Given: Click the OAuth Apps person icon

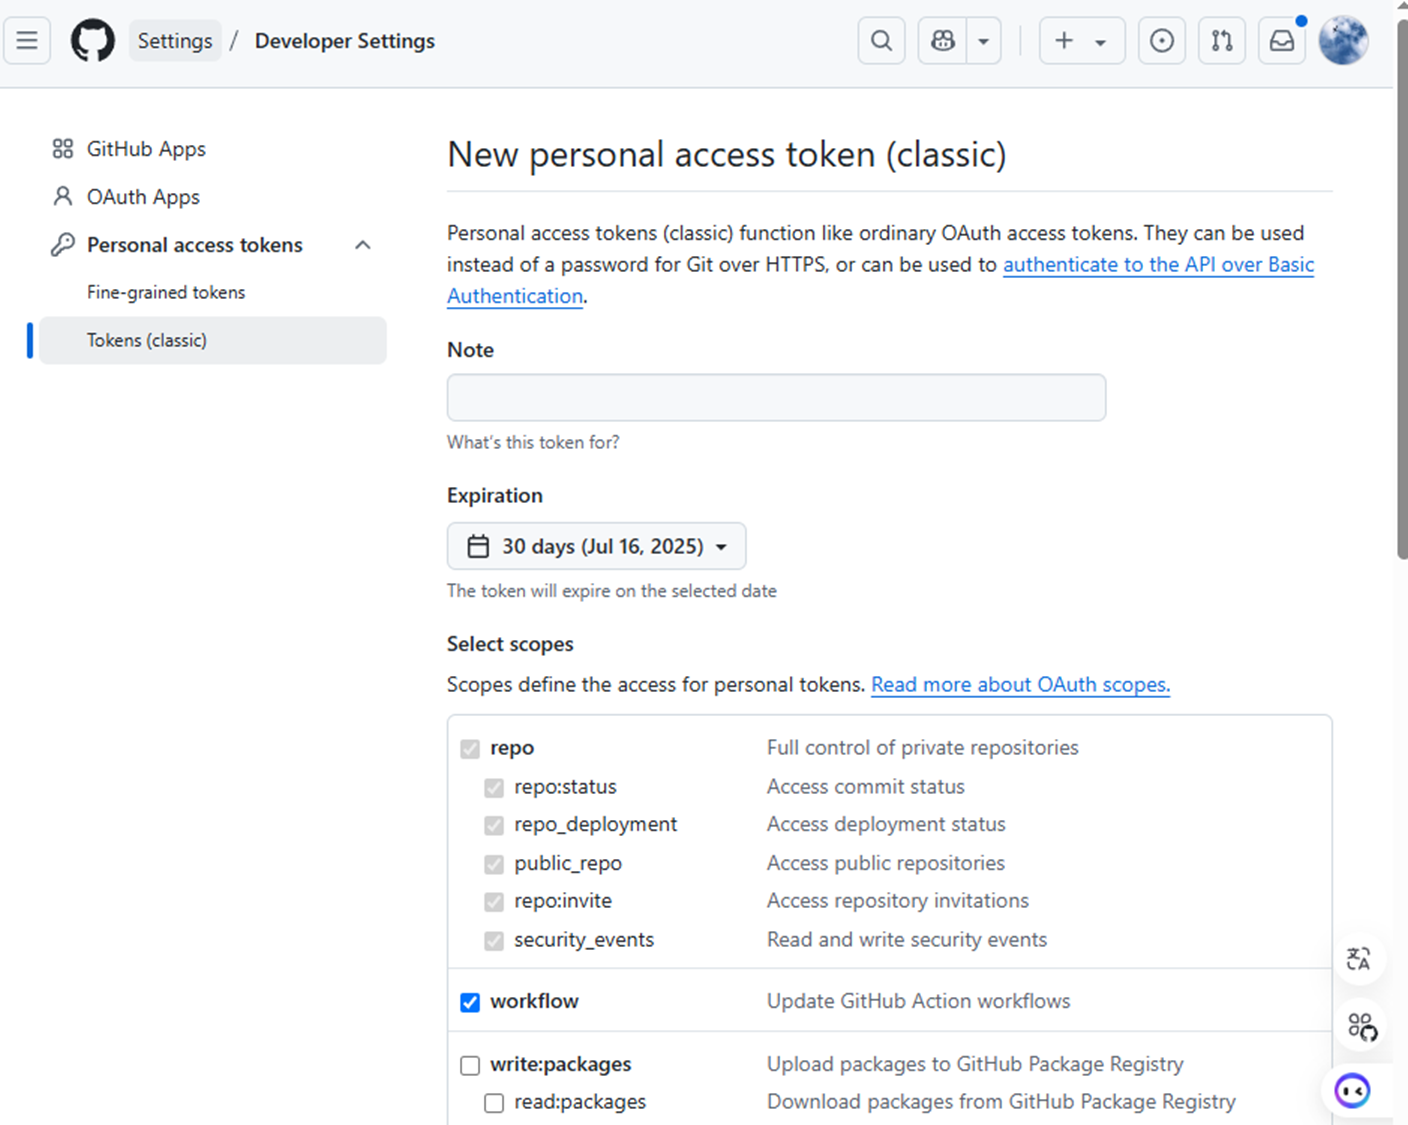Looking at the screenshot, I should (63, 196).
